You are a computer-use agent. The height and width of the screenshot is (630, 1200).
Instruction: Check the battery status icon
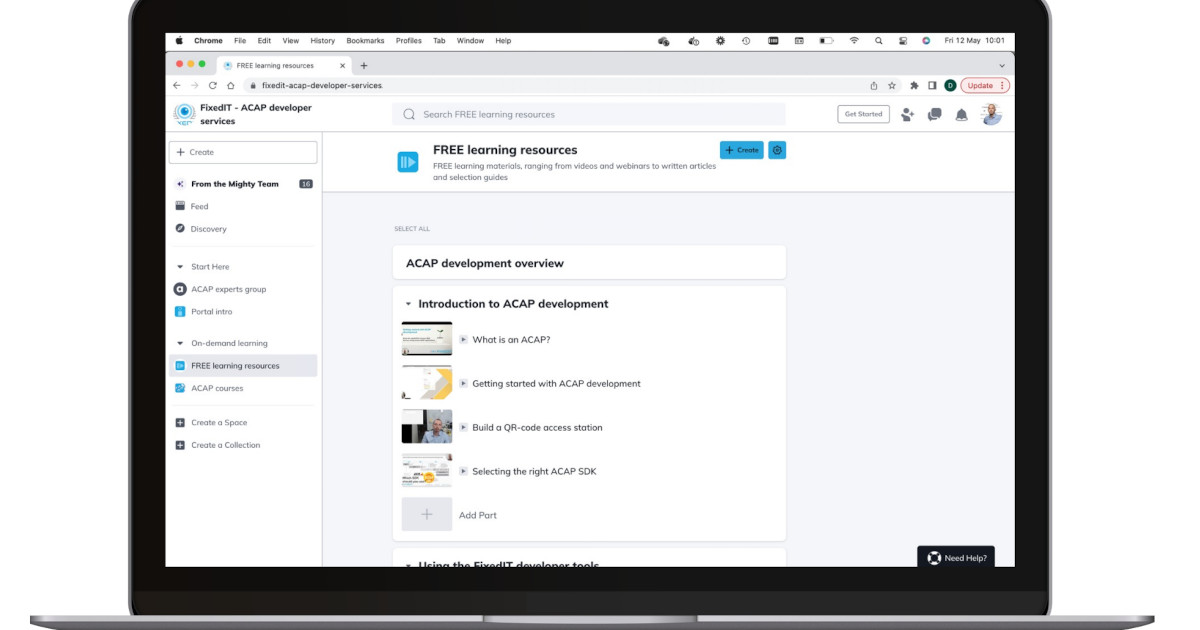[826, 41]
